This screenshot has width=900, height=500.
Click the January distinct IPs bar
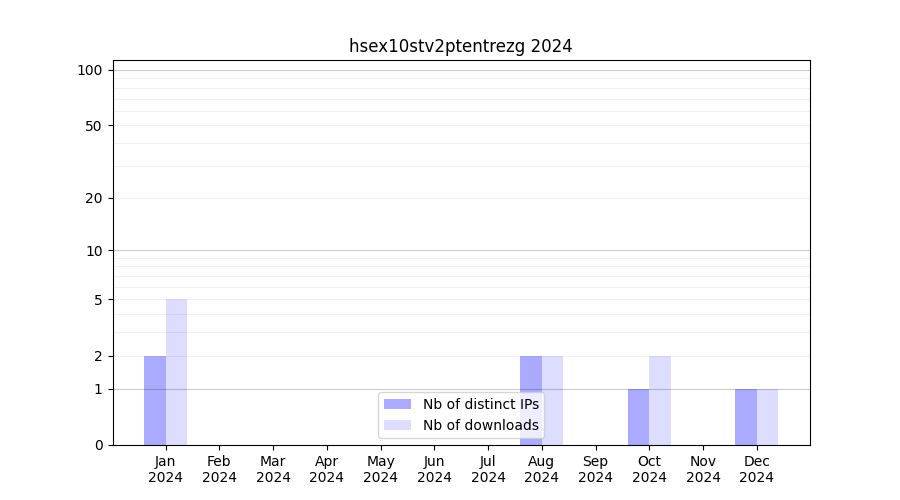155,400
